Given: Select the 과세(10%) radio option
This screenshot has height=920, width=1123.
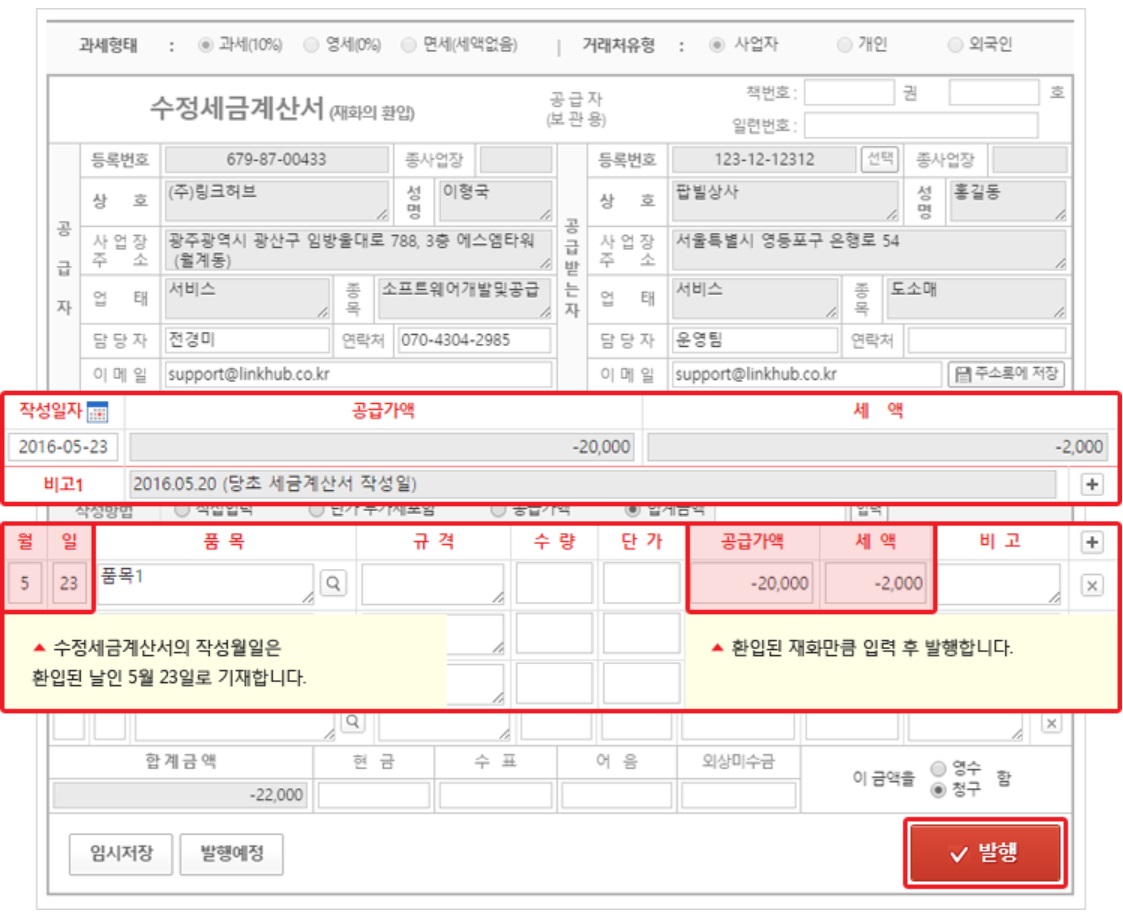Looking at the screenshot, I should click(x=206, y=45).
